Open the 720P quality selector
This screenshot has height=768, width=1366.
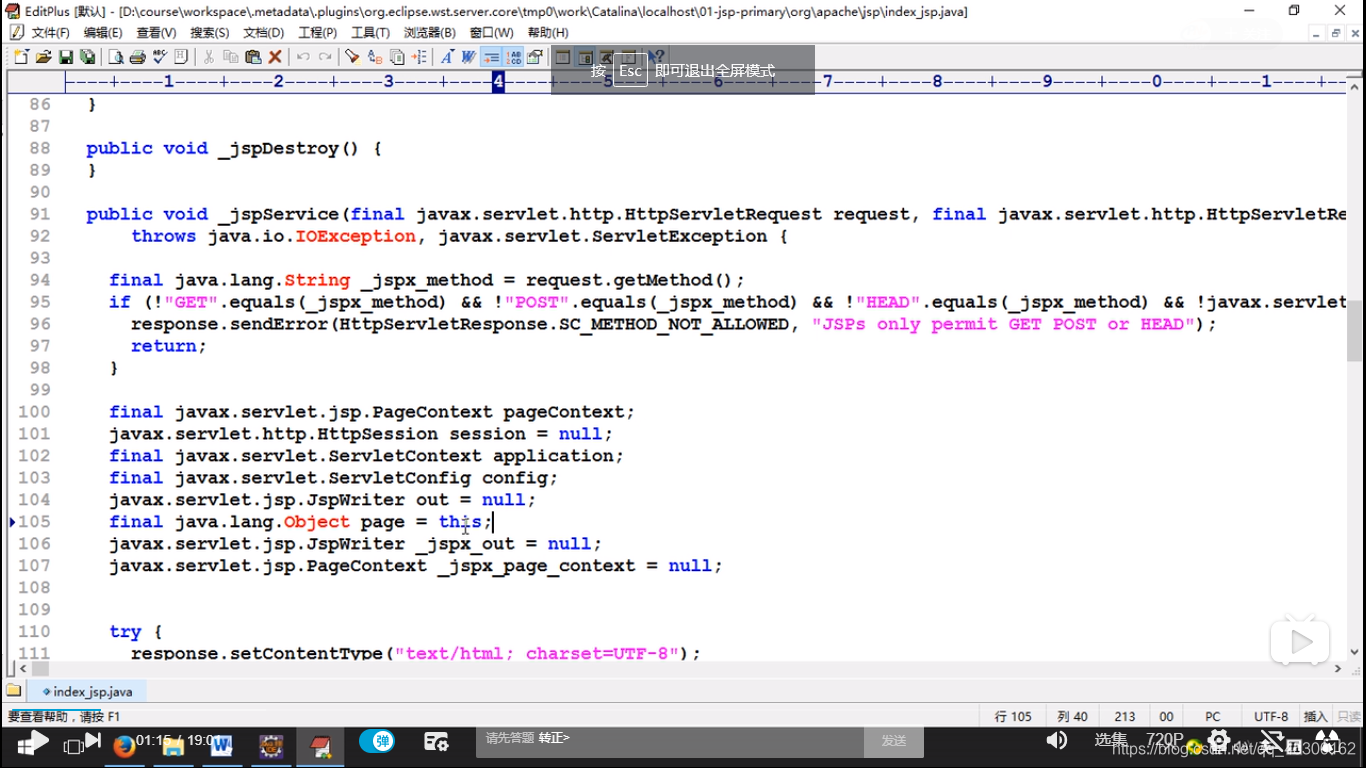point(1165,740)
